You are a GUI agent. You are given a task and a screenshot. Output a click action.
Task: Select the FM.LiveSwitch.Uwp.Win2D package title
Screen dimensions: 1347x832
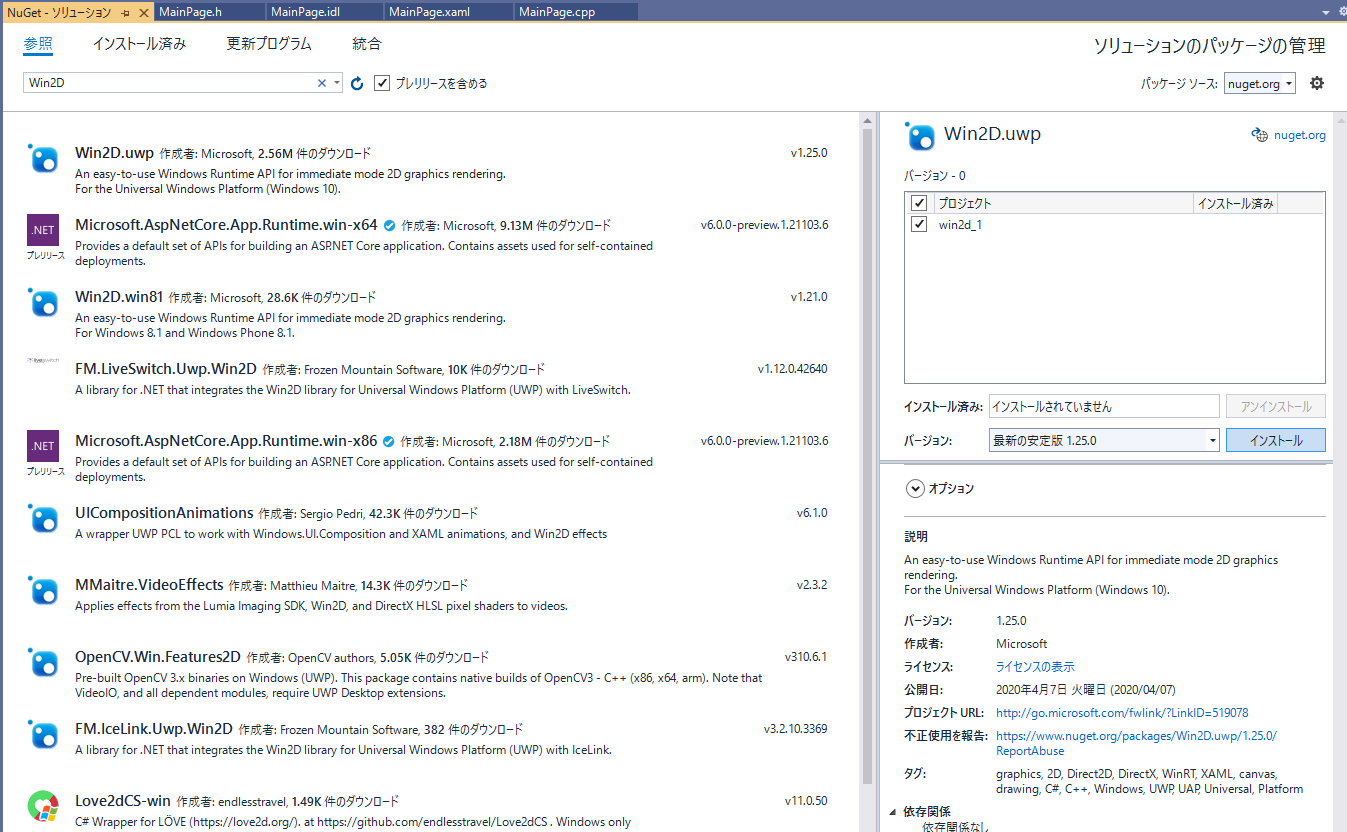coord(166,369)
